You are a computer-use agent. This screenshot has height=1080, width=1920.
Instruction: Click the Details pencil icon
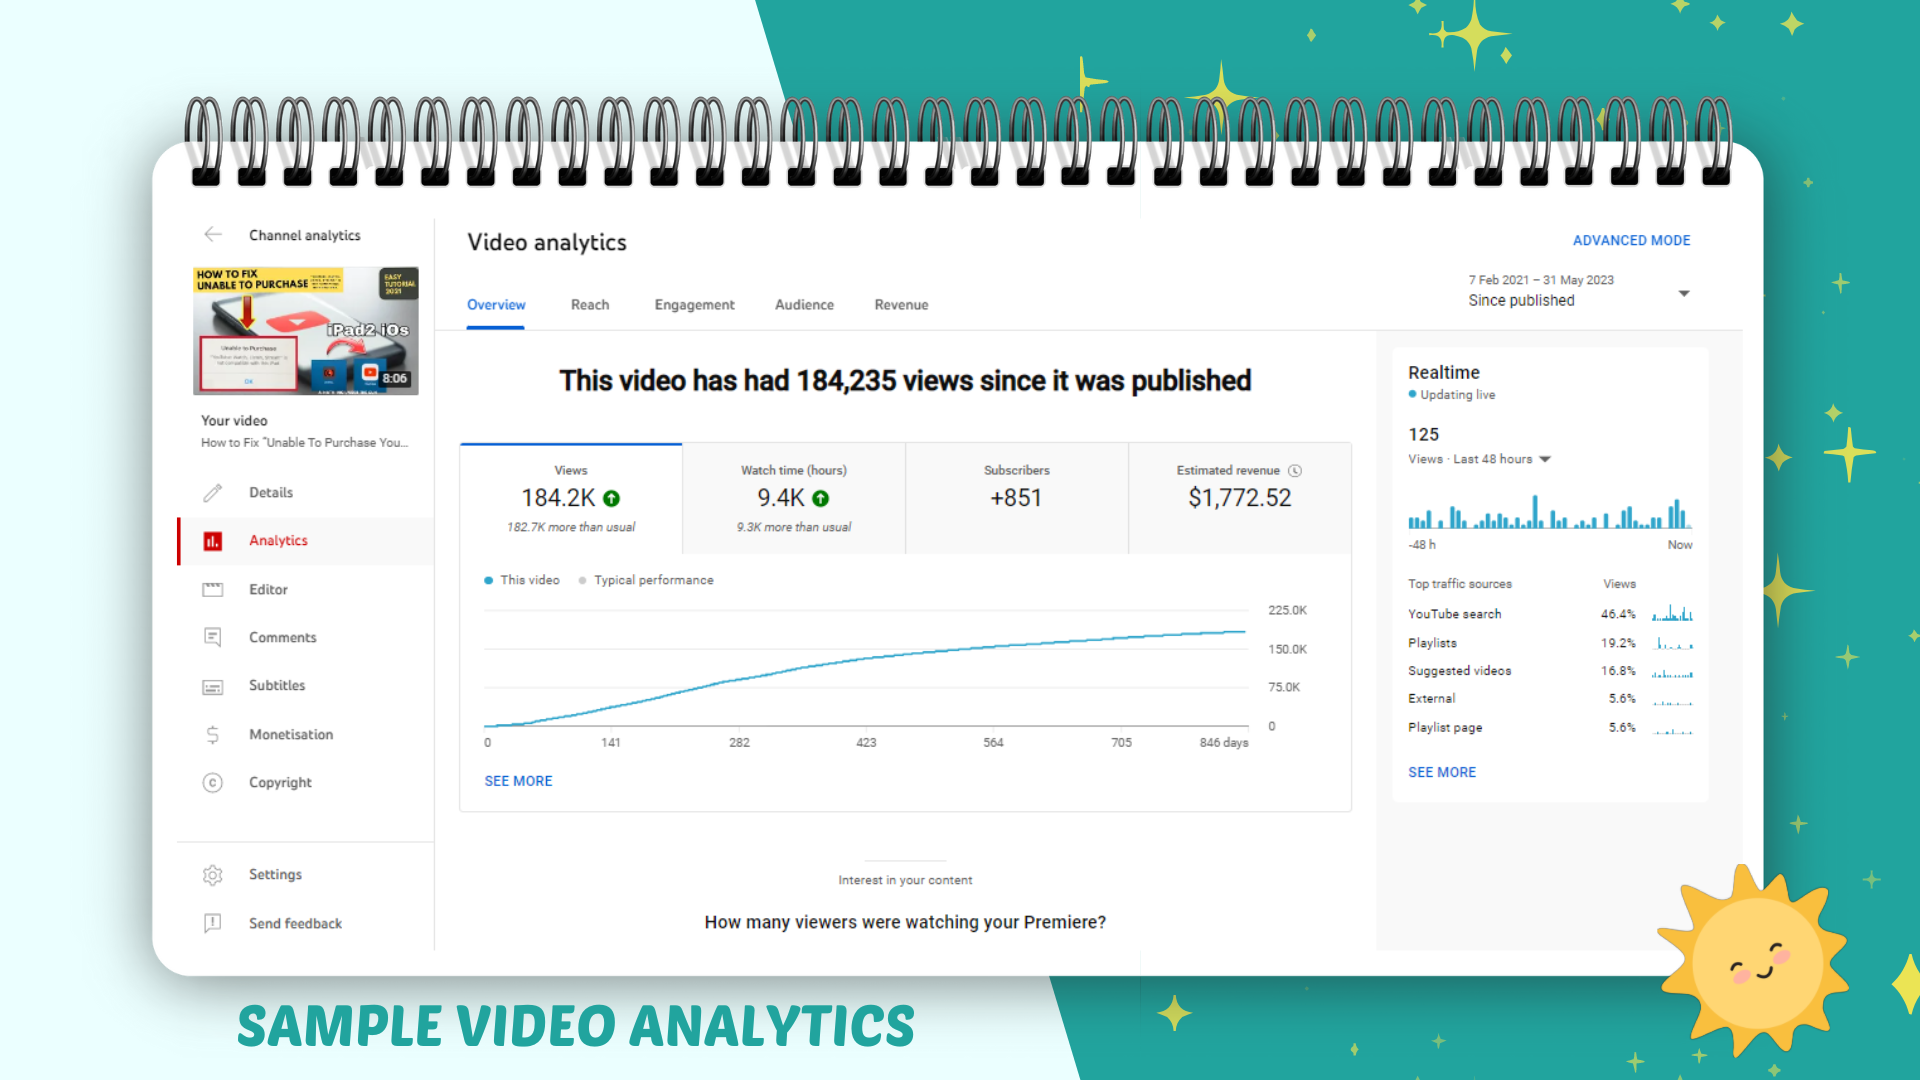tap(213, 493)
